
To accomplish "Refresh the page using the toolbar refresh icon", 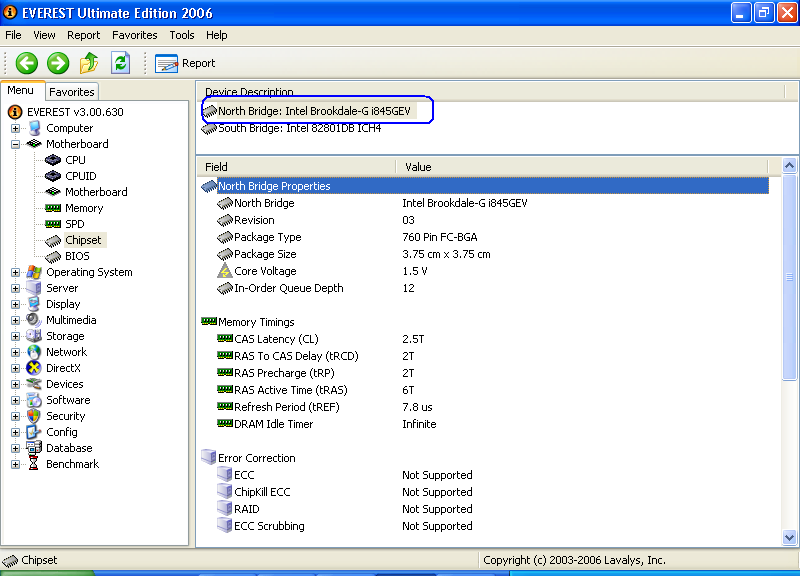I will click(x=120, y=63).
